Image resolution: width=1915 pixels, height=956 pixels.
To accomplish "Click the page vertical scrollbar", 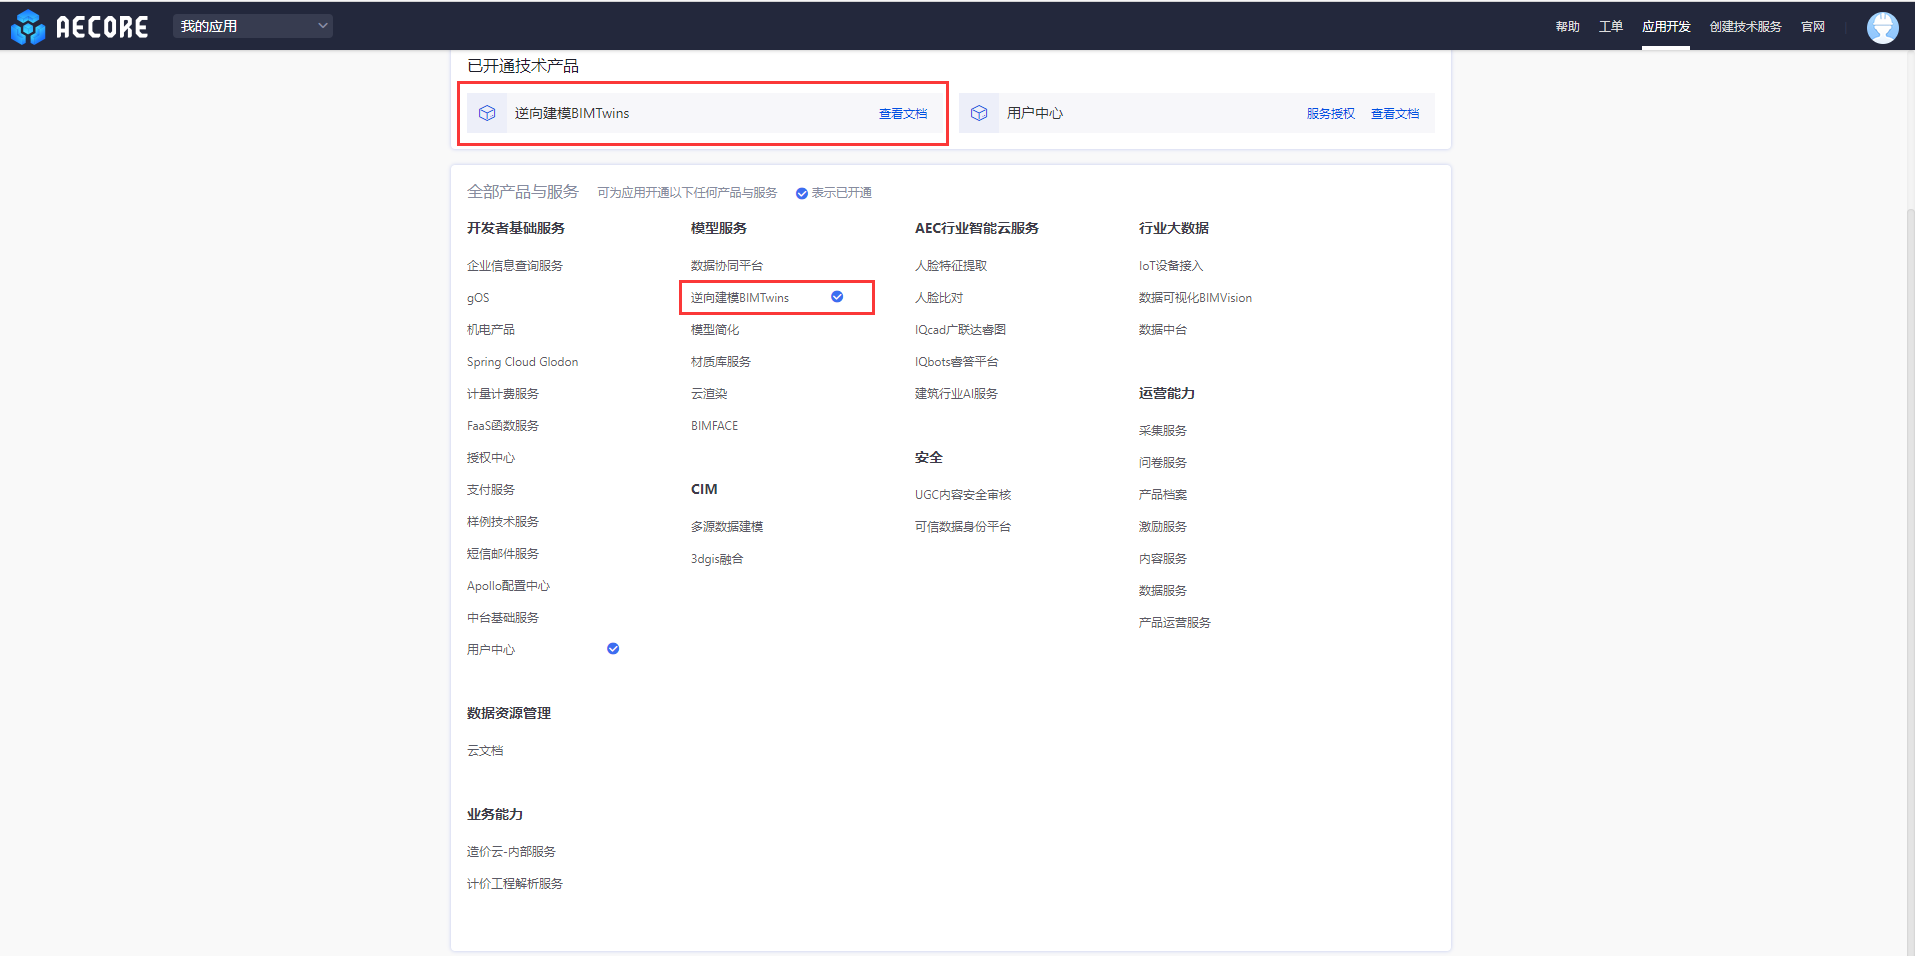I will (x=1909, y=500).
